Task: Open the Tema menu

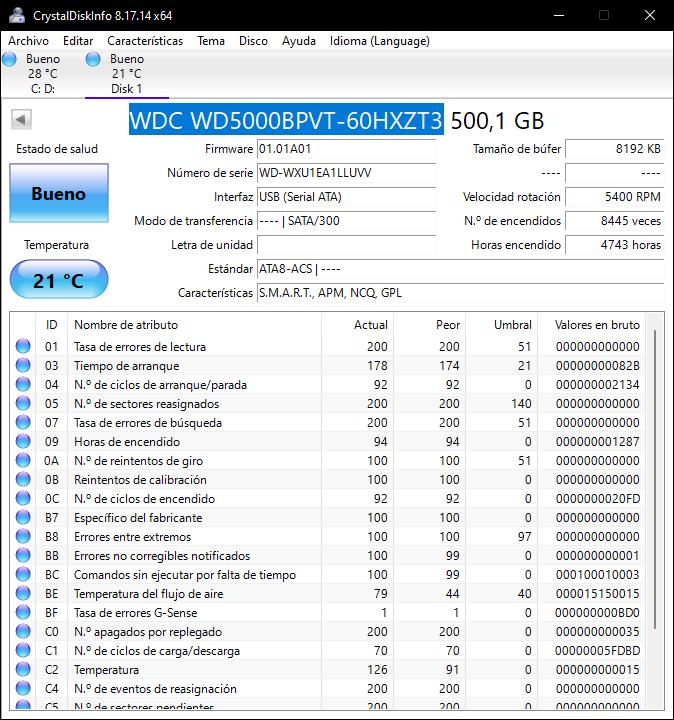Action: tap(211, 41)
